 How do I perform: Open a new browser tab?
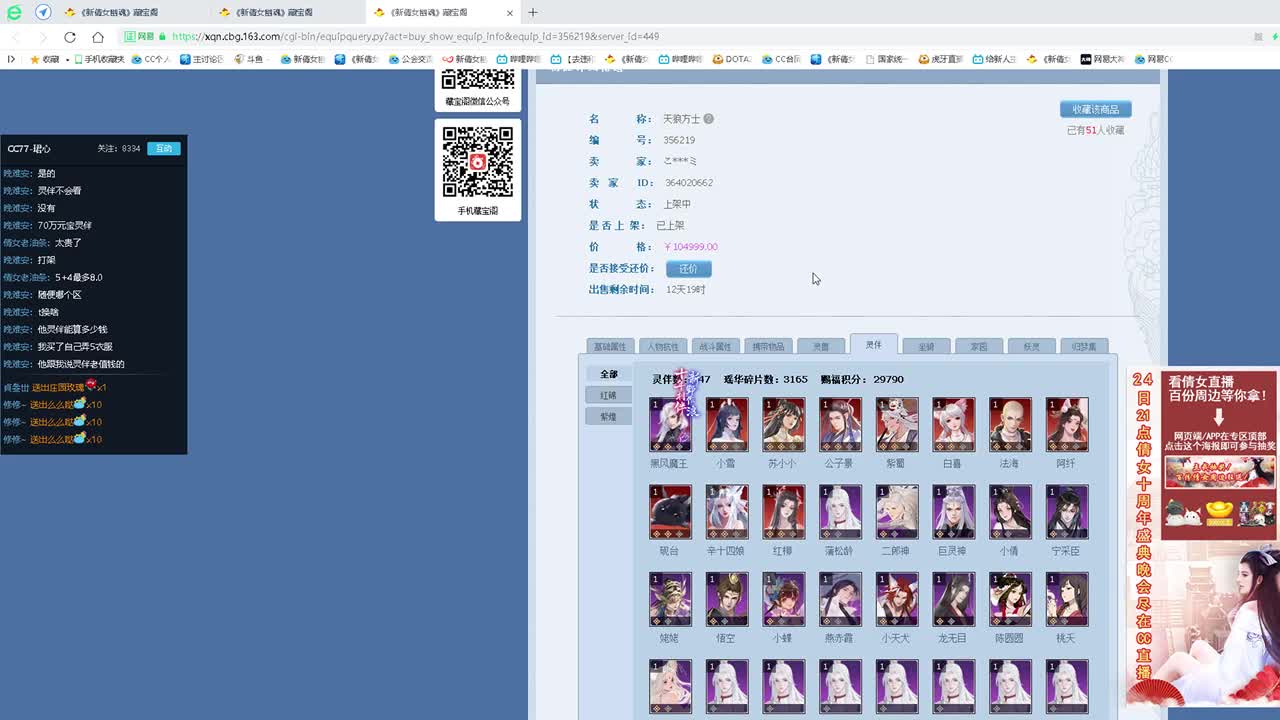pos(533,12)
